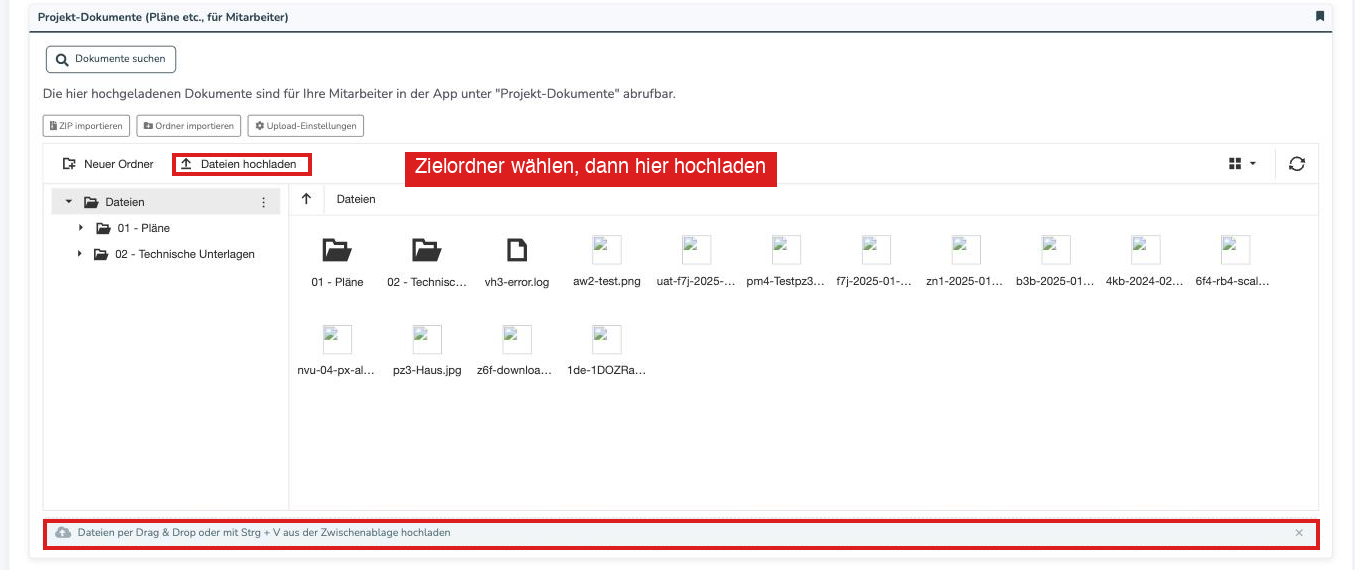1355x570 pixels.
Task: Select the vh3-error.log file icon
Action: (517, 249)
